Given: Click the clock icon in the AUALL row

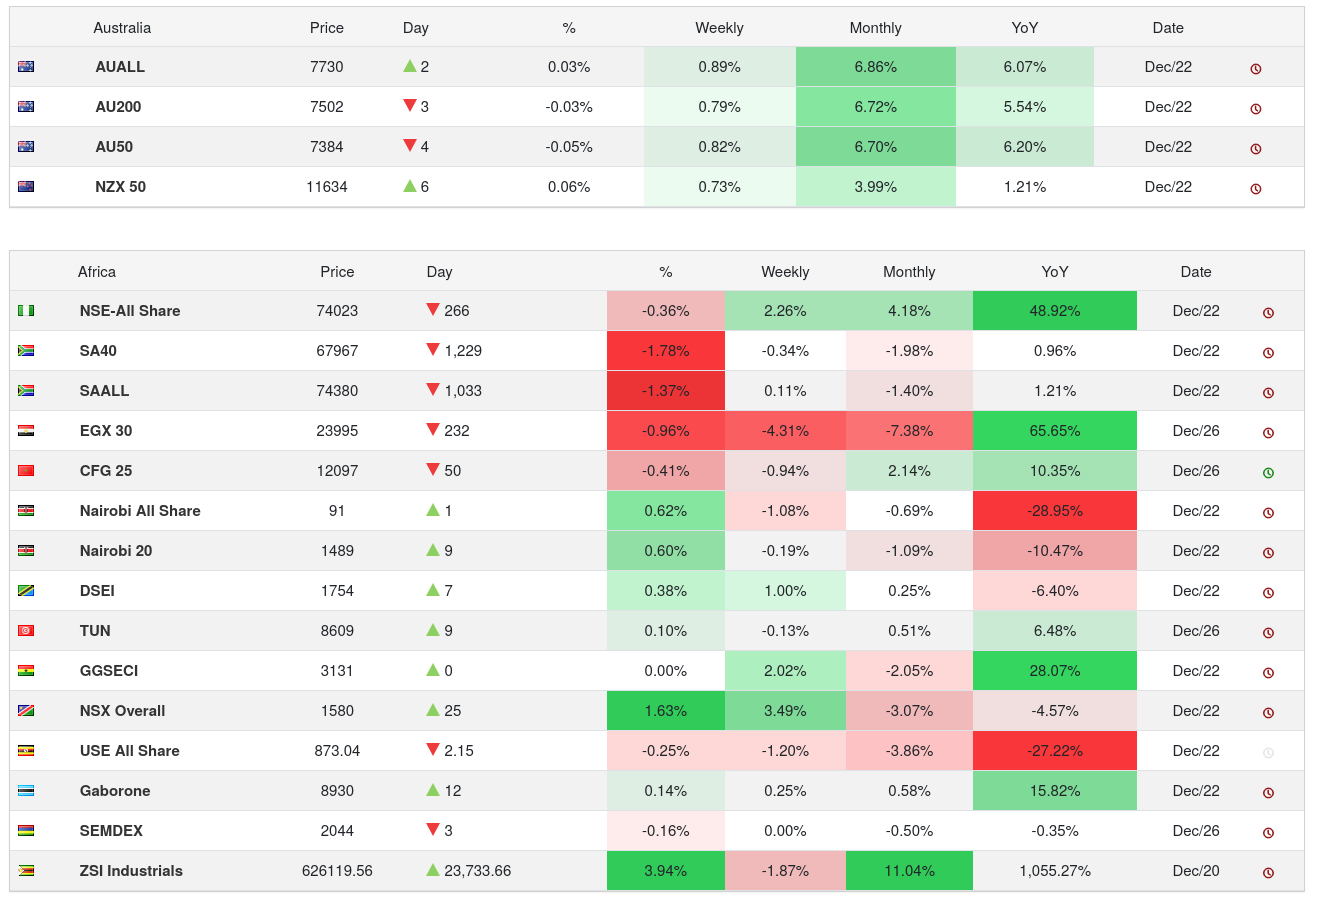Looking at the screenshot, I should pyautogui.click(x=1256, y=69).
